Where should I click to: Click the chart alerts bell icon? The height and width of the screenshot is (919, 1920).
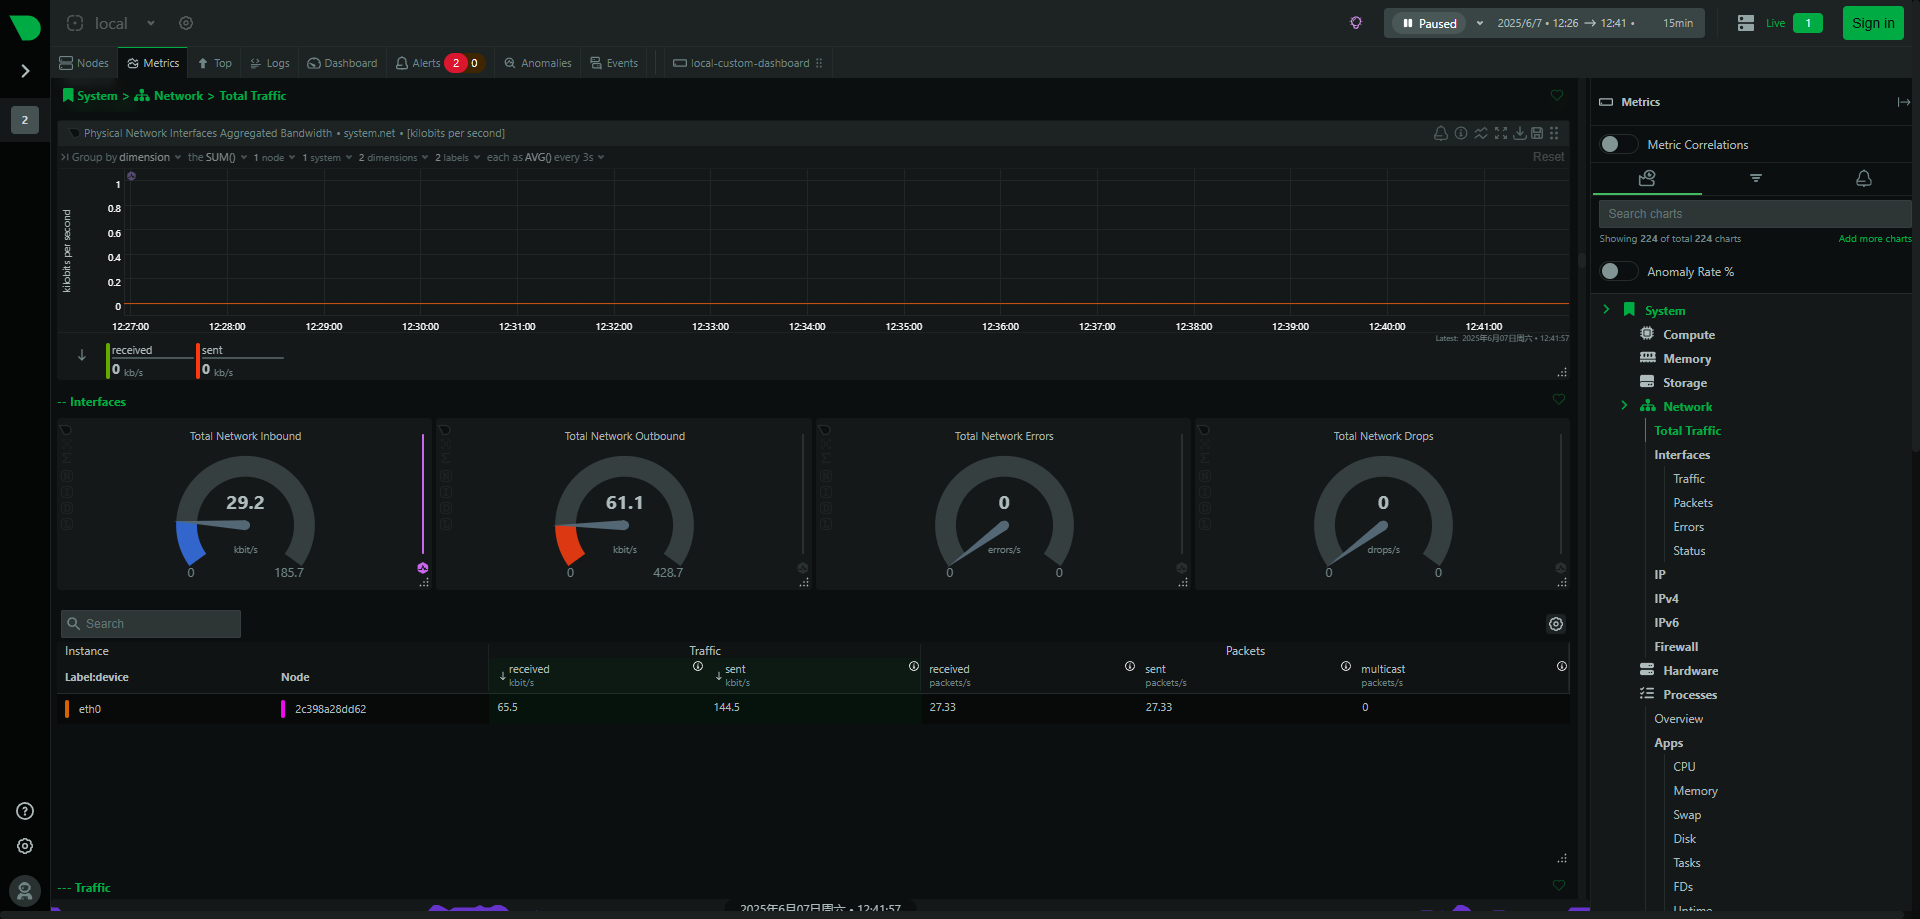pyautogui.click(x=1440, y=133)
